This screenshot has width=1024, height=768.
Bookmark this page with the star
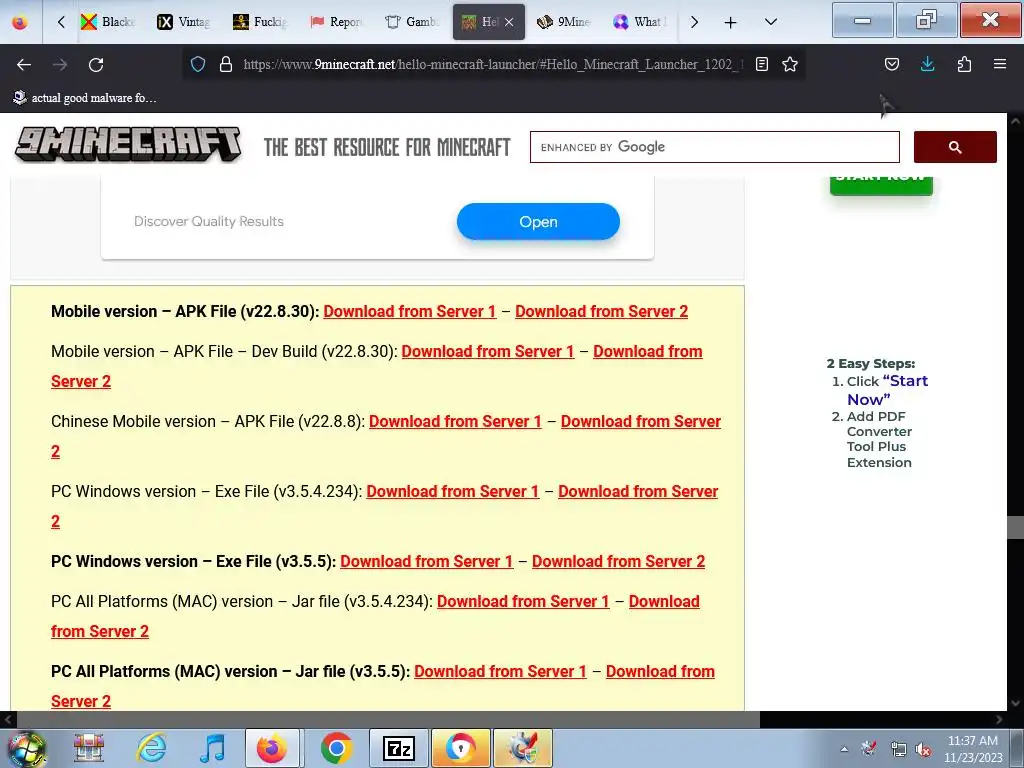coord(790,64)
